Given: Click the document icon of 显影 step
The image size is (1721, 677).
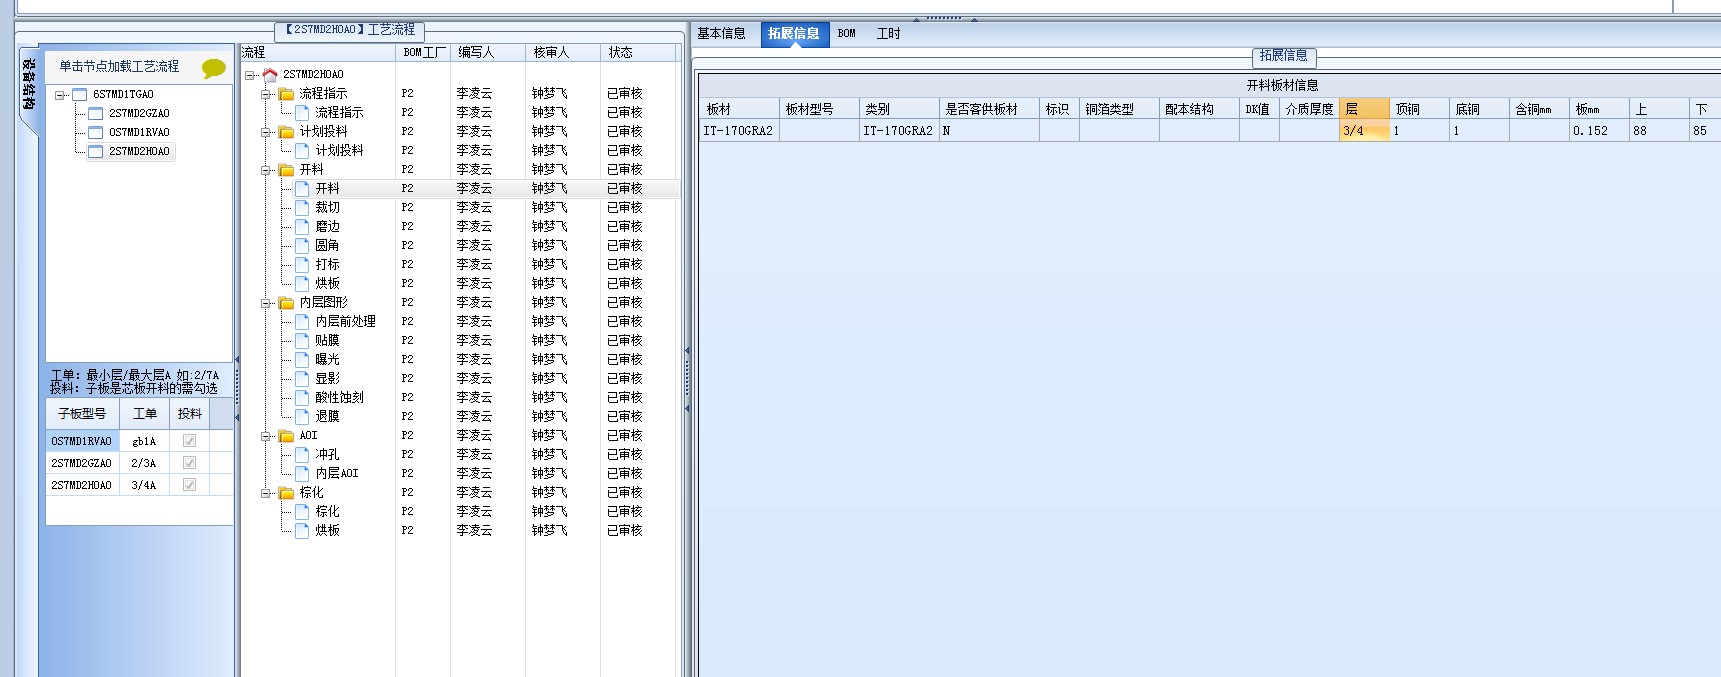Looking at the screenshot, I should click(302, 378).
